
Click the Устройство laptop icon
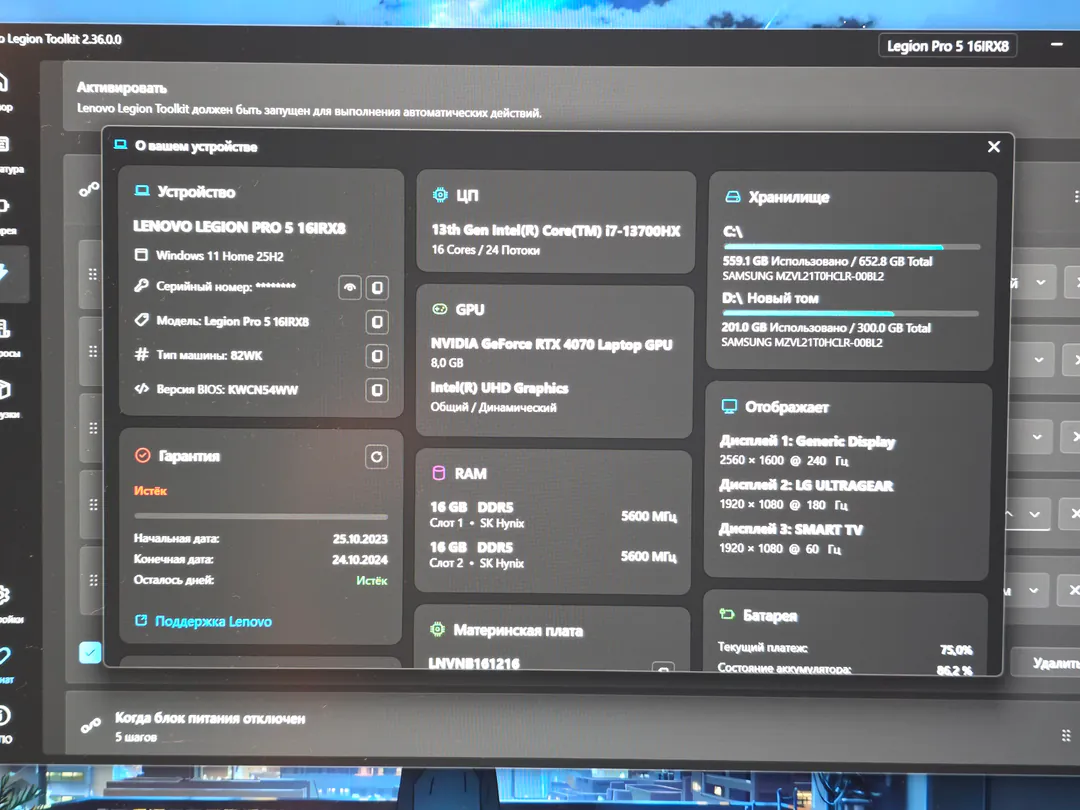pos(142,191)
